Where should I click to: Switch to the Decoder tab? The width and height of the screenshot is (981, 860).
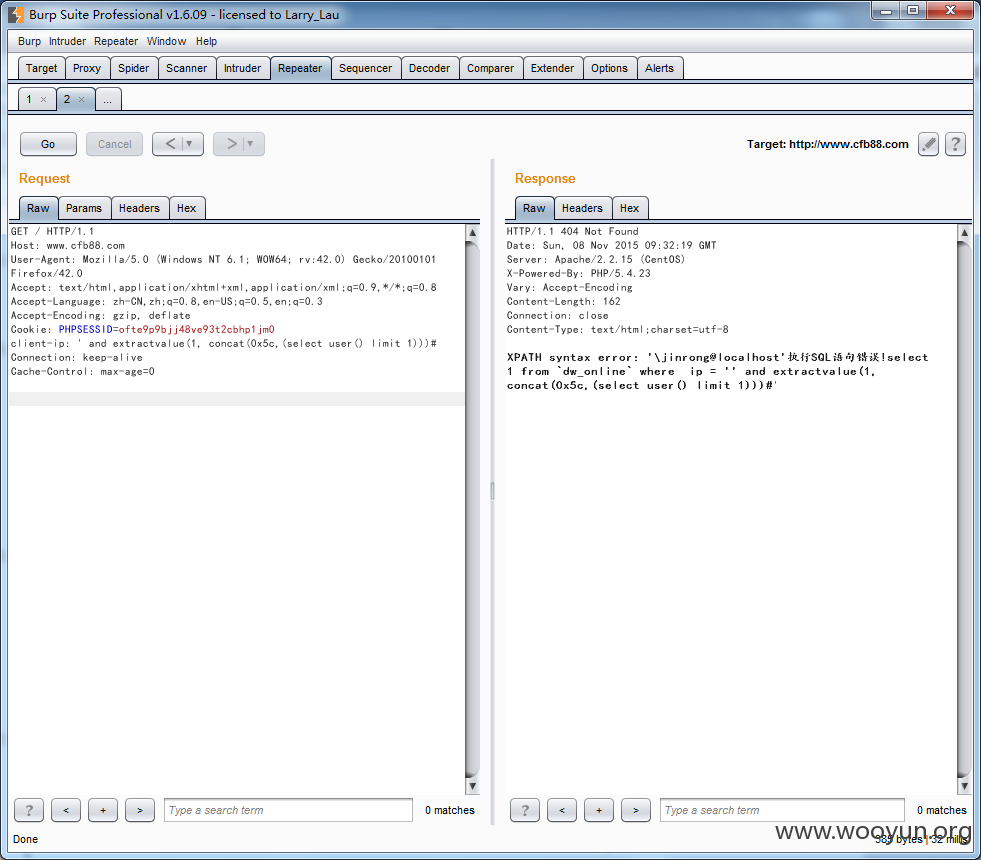point(429,68)
